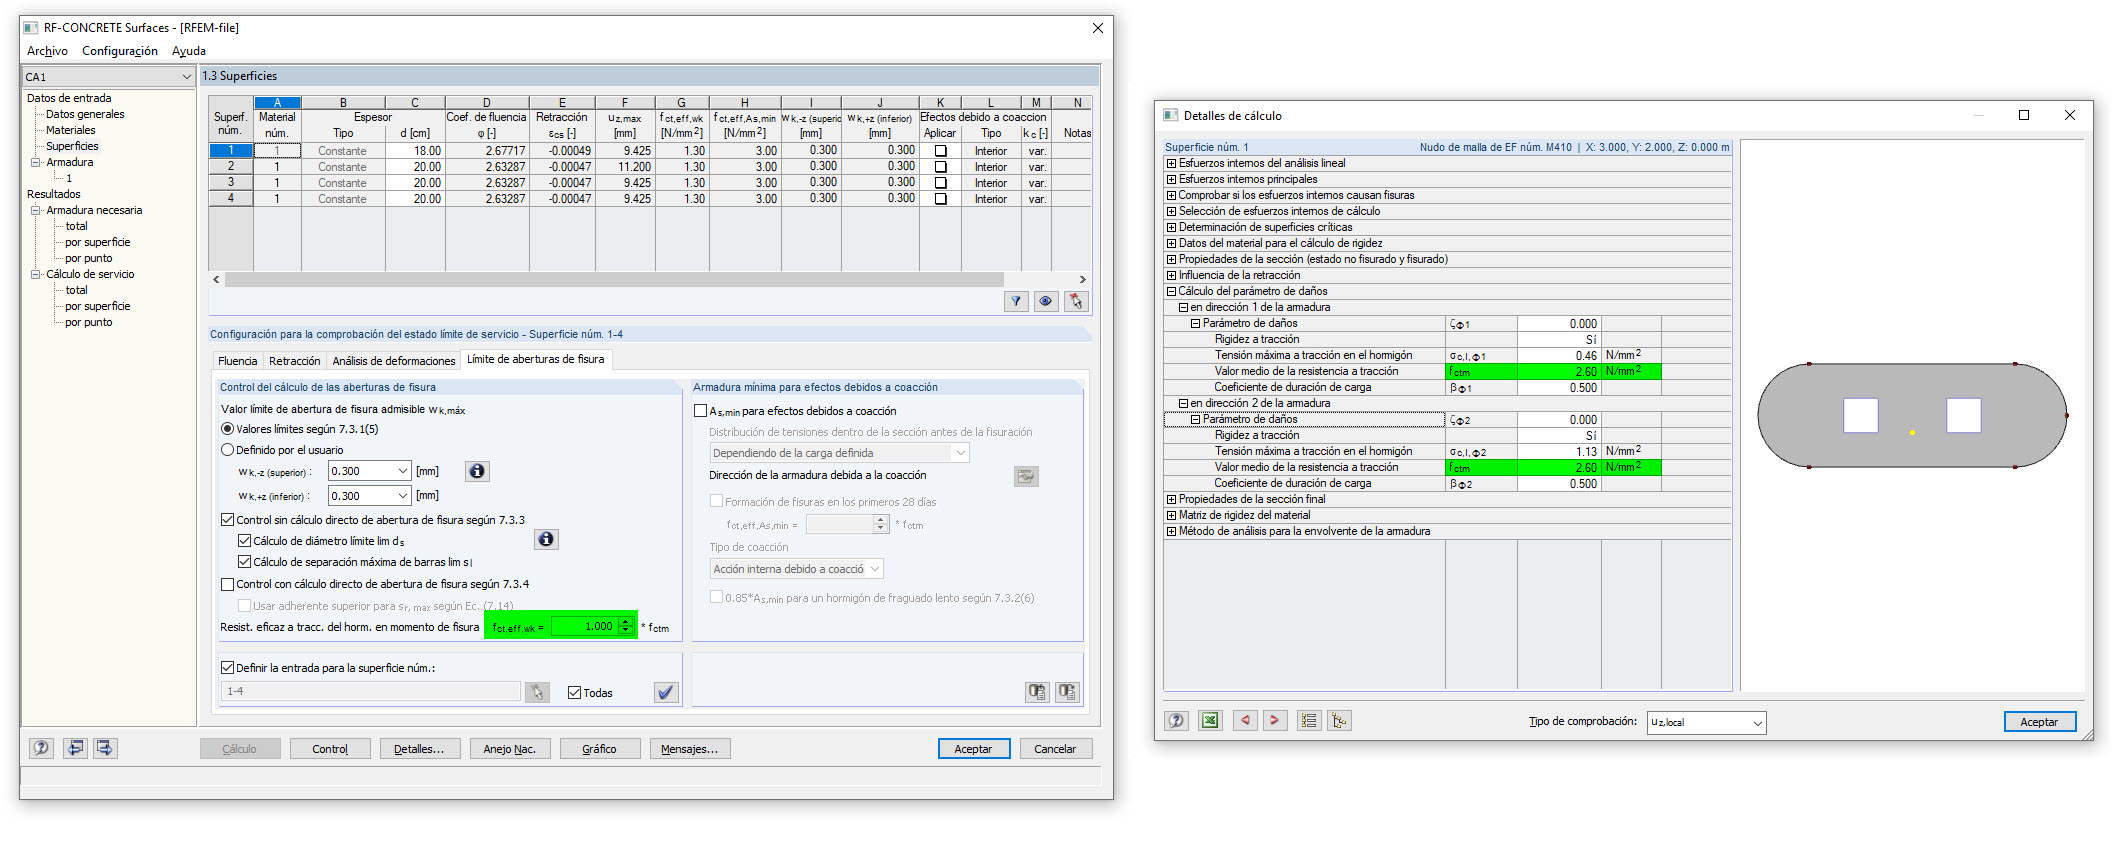Collapse en dirección 1 de la armadura
The height and width of the screenshot is (842, 2122).
click(x=1183, y=307)
